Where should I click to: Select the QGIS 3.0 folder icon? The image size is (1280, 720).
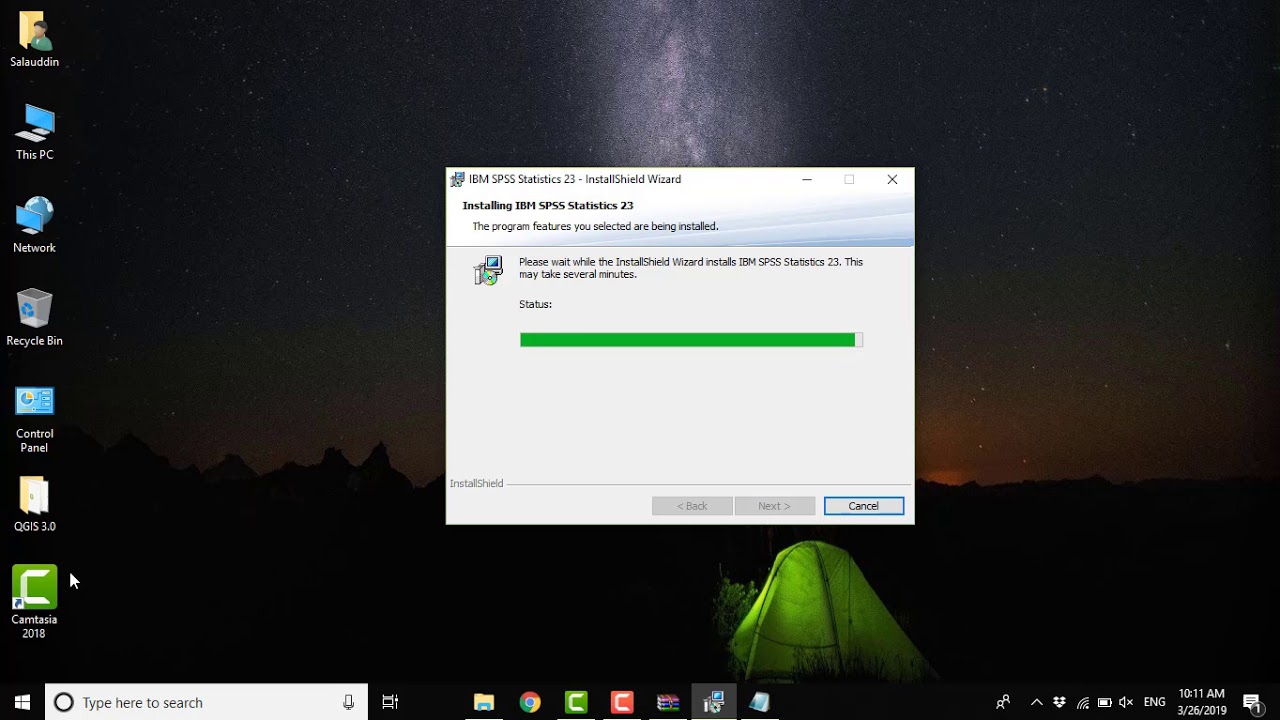coord(34,505)
